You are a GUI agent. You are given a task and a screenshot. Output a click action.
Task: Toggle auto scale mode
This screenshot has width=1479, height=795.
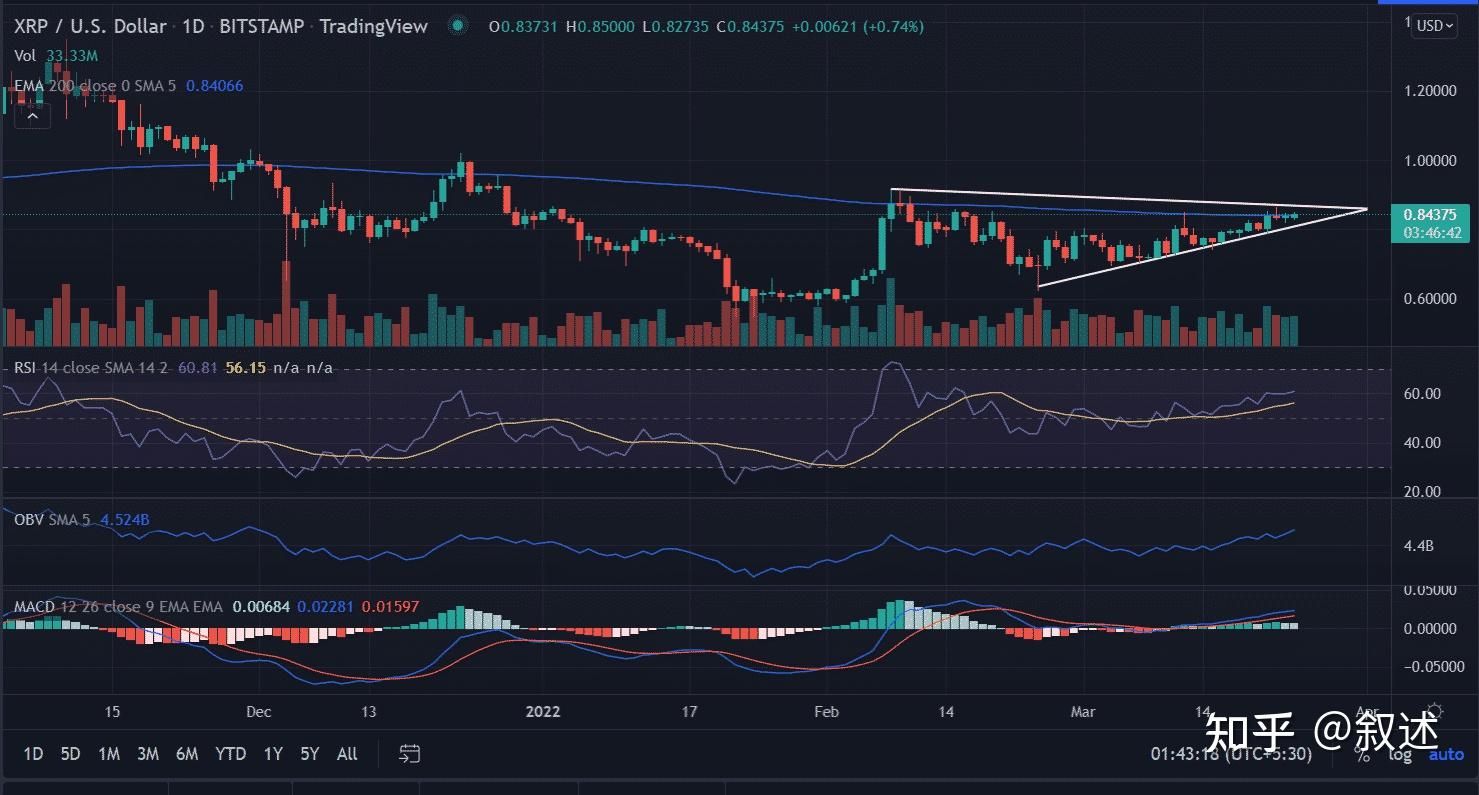[1446, 754]
